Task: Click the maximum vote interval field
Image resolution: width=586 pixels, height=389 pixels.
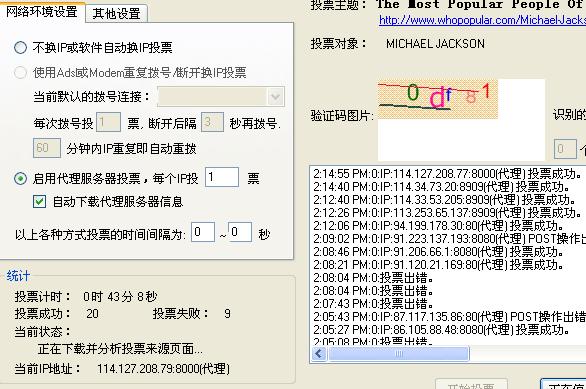Action: (240, 232)
